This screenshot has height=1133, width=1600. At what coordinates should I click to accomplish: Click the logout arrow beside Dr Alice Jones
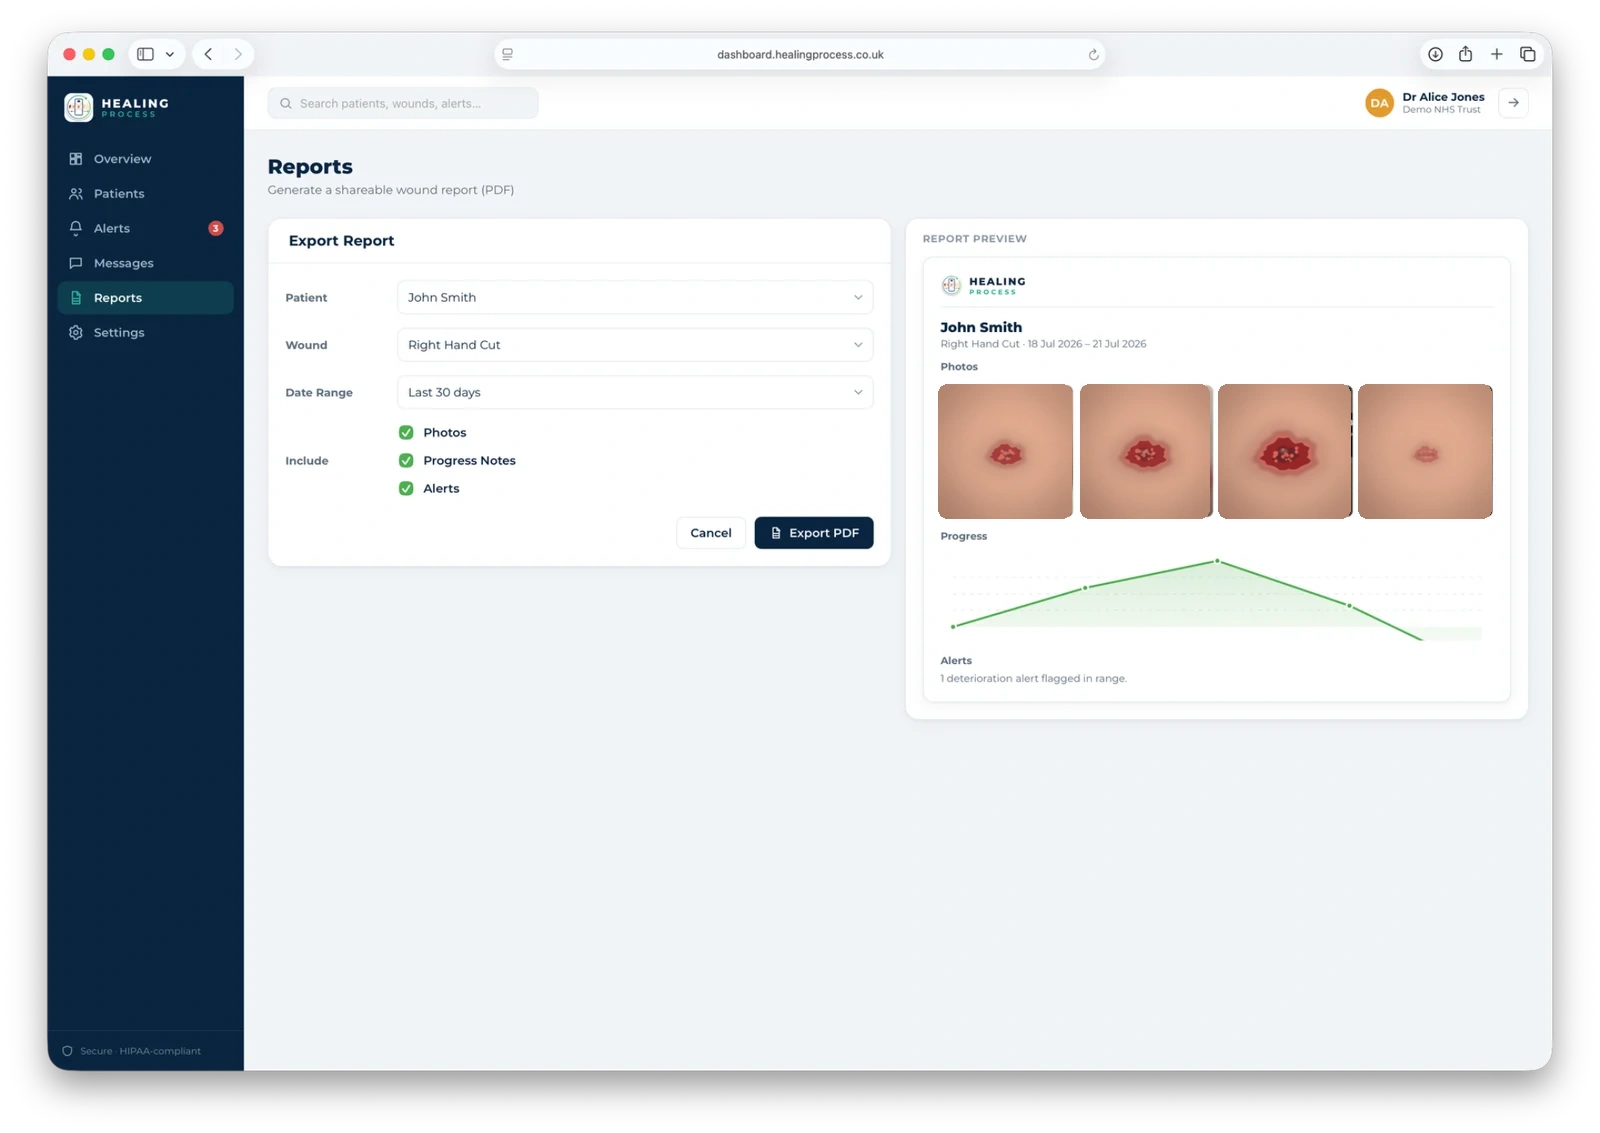[x=1513, y=103]
